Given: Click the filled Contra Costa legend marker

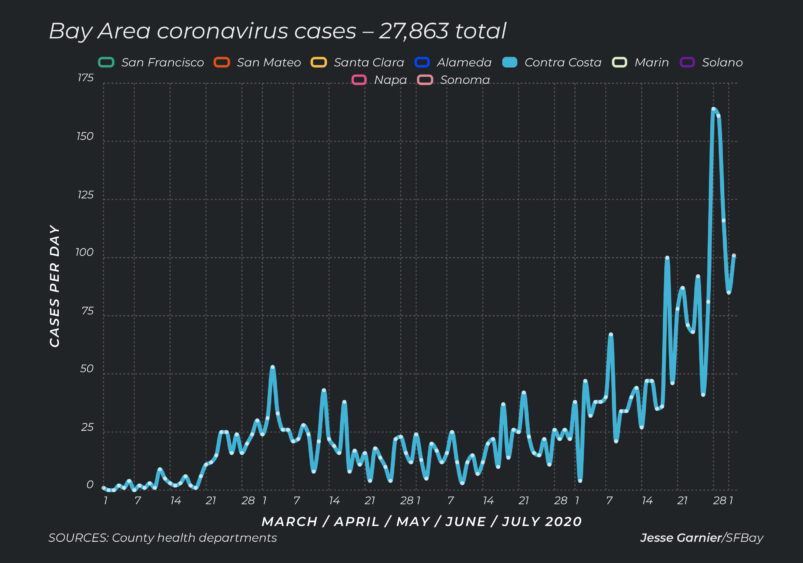Looking at the screenshot, I should [x=510, y=62].
